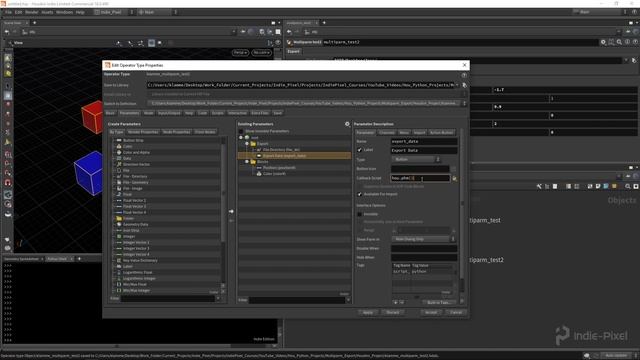Image resolution: width=640 pixels, height=360 pixels.
Task: Click the dialog help question mark icon
Action: [464, 76]
